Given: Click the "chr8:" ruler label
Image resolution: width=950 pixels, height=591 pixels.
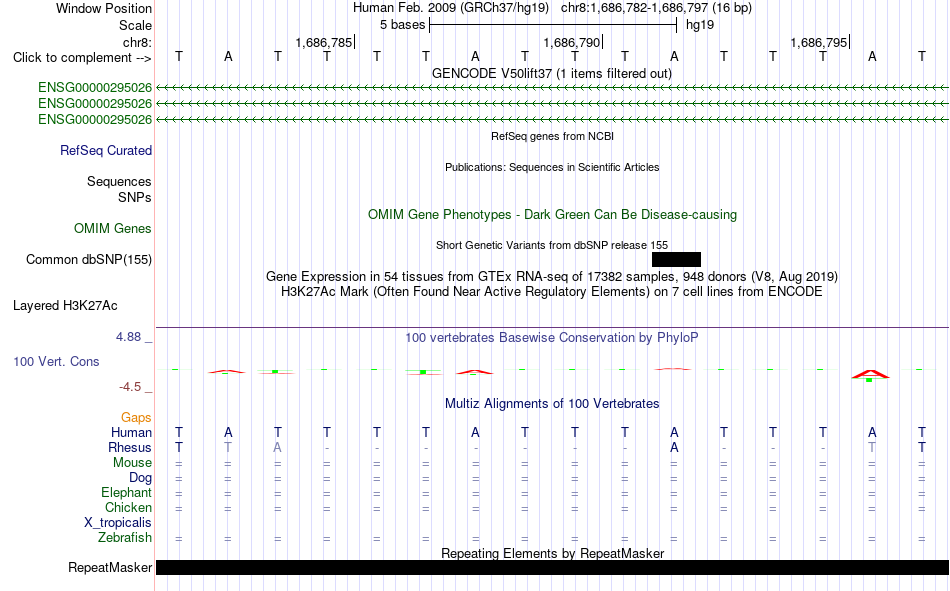Looking at the screenshot, I should (137, 42).
